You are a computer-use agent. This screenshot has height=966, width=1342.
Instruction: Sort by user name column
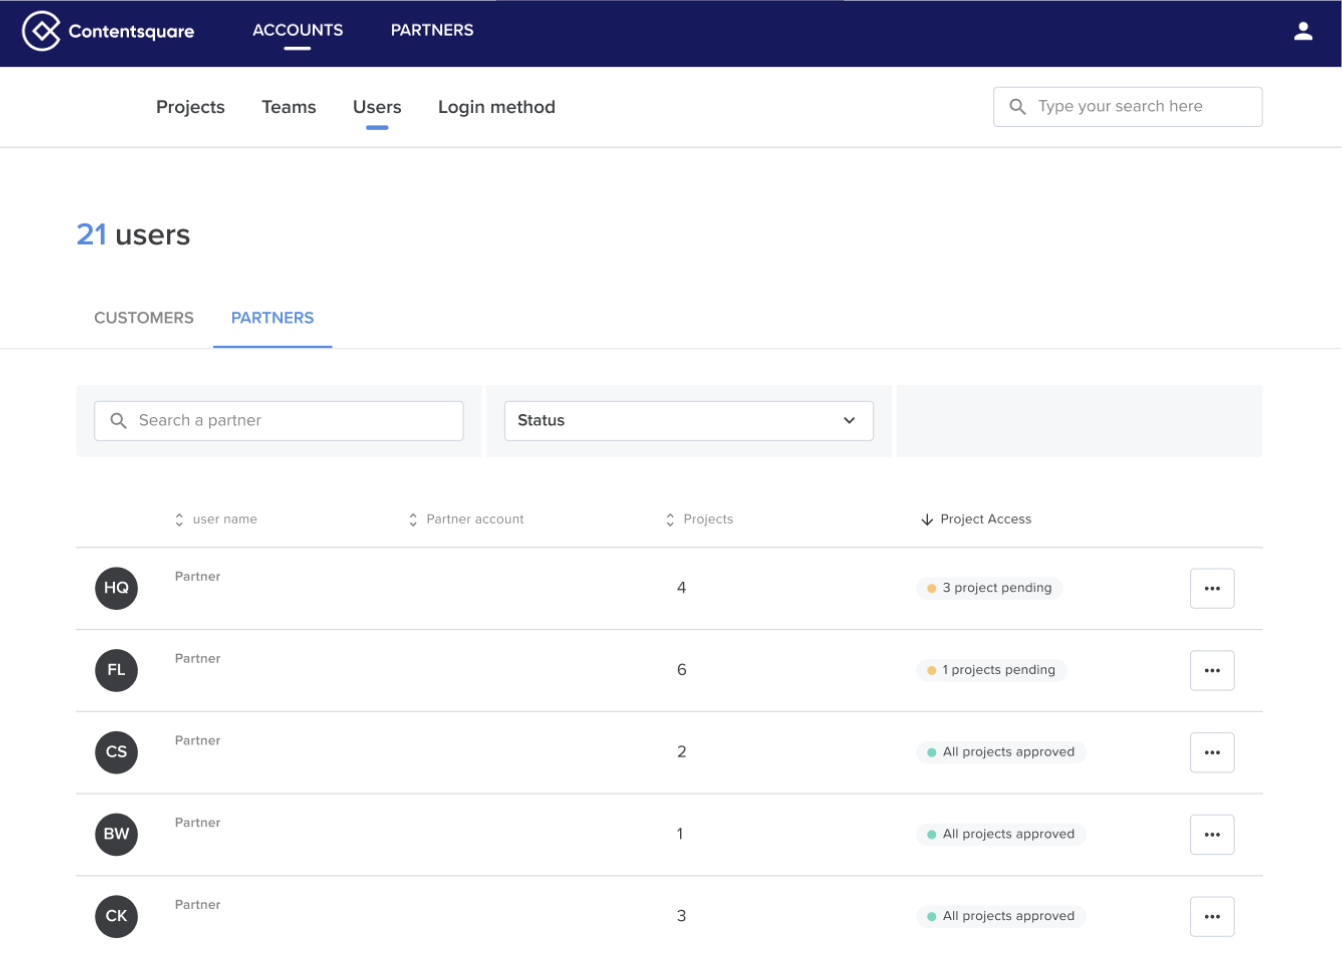click(216, 519)
